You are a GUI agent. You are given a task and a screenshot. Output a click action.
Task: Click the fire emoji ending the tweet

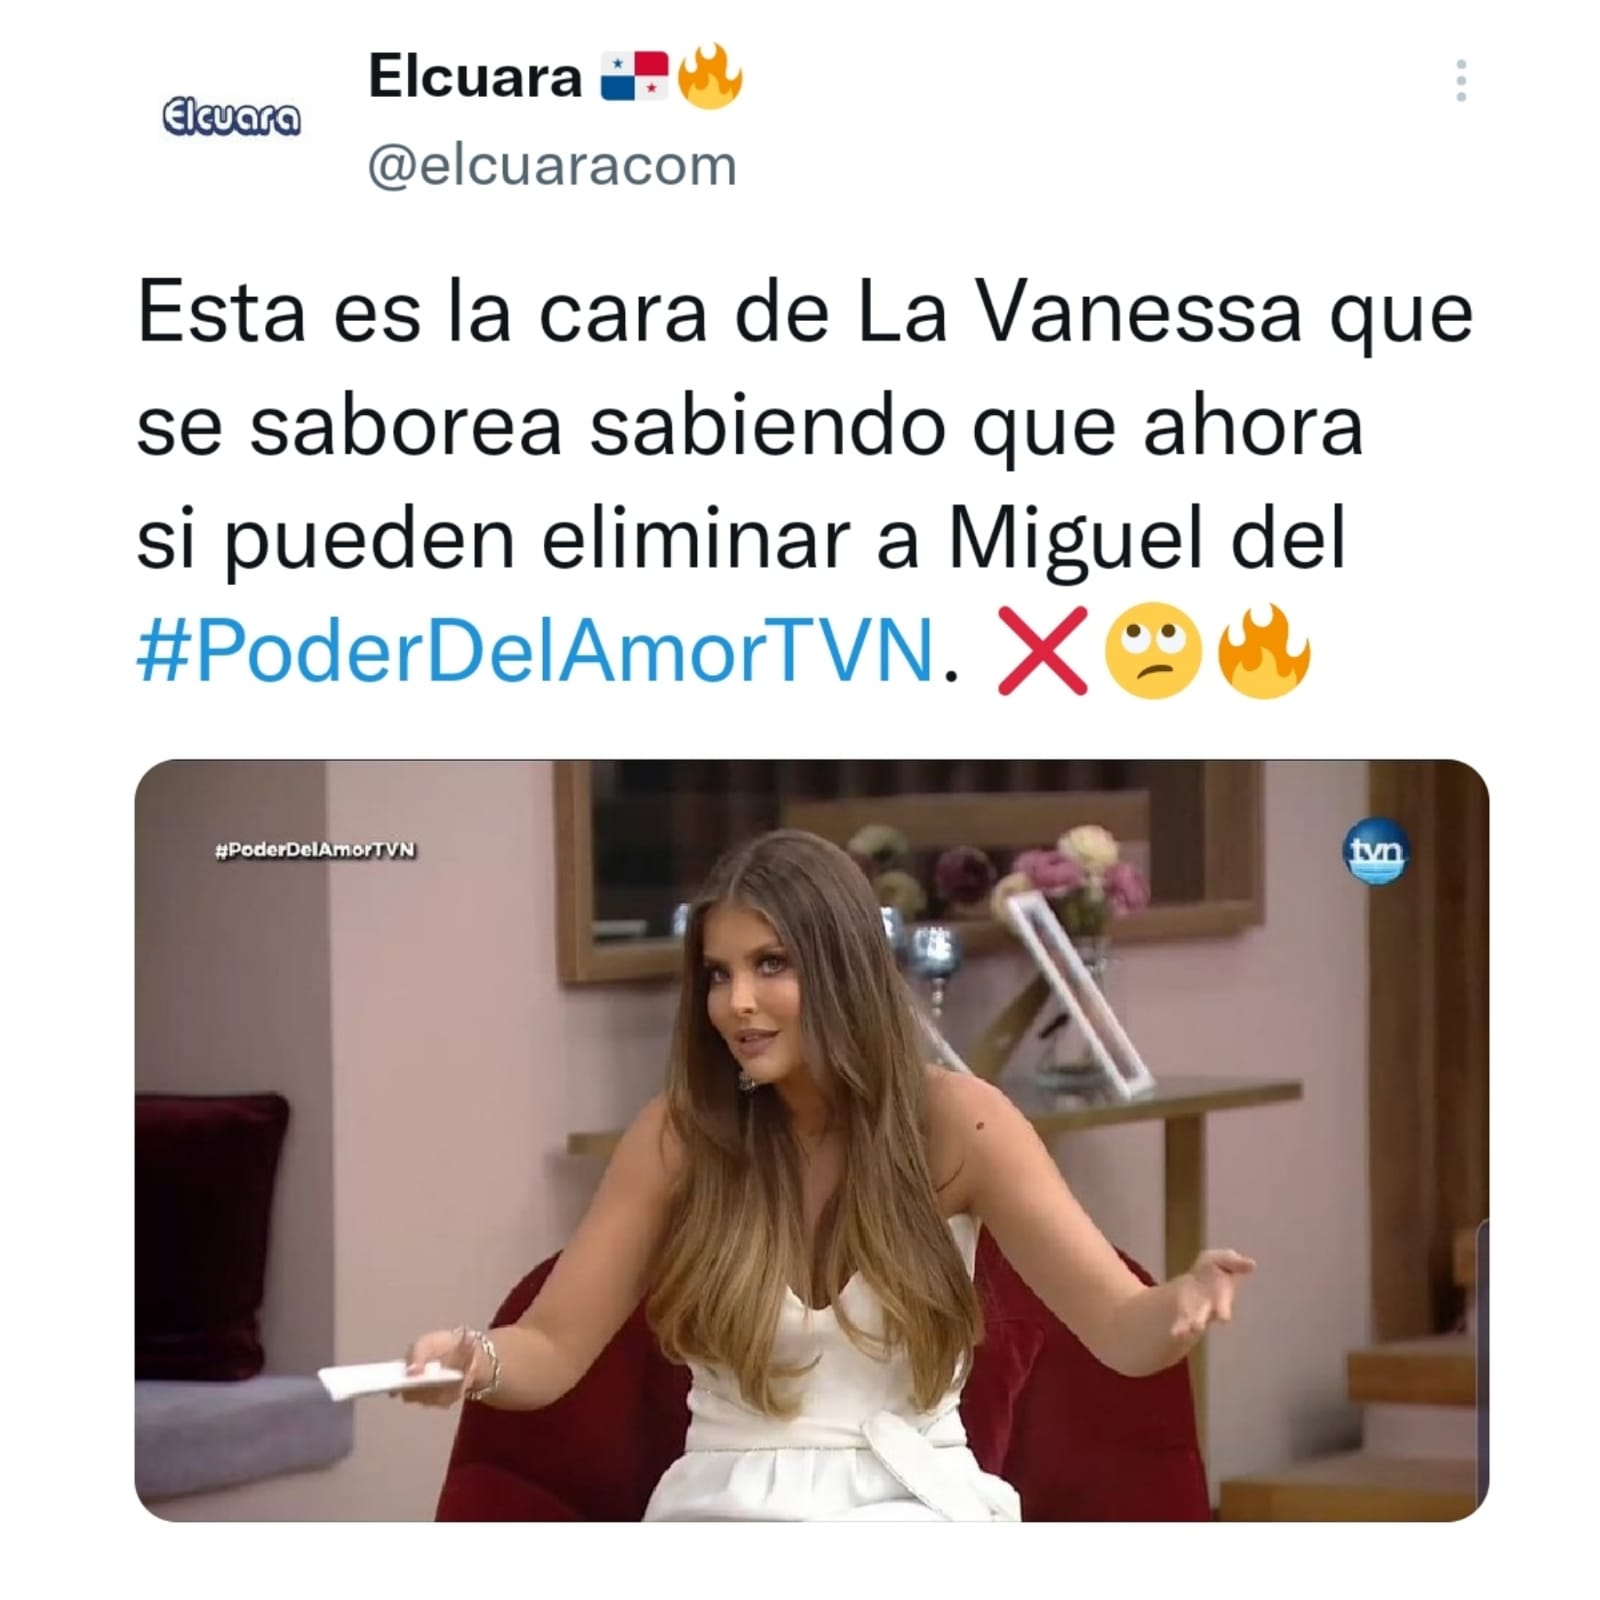pyautogui.click(x=1263, y=651)
